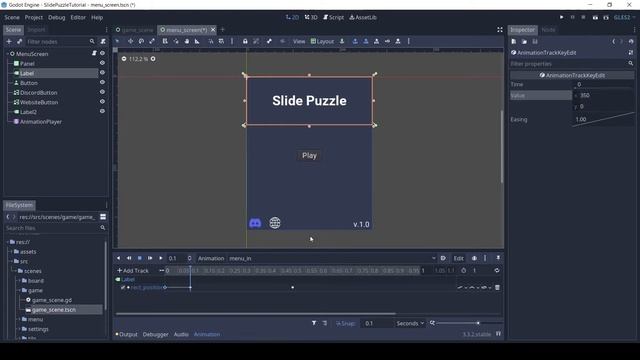Toggle FileSystem split mode icon
Screen dimensions: 640x360
pyautogui.click(x=103, y=217)
